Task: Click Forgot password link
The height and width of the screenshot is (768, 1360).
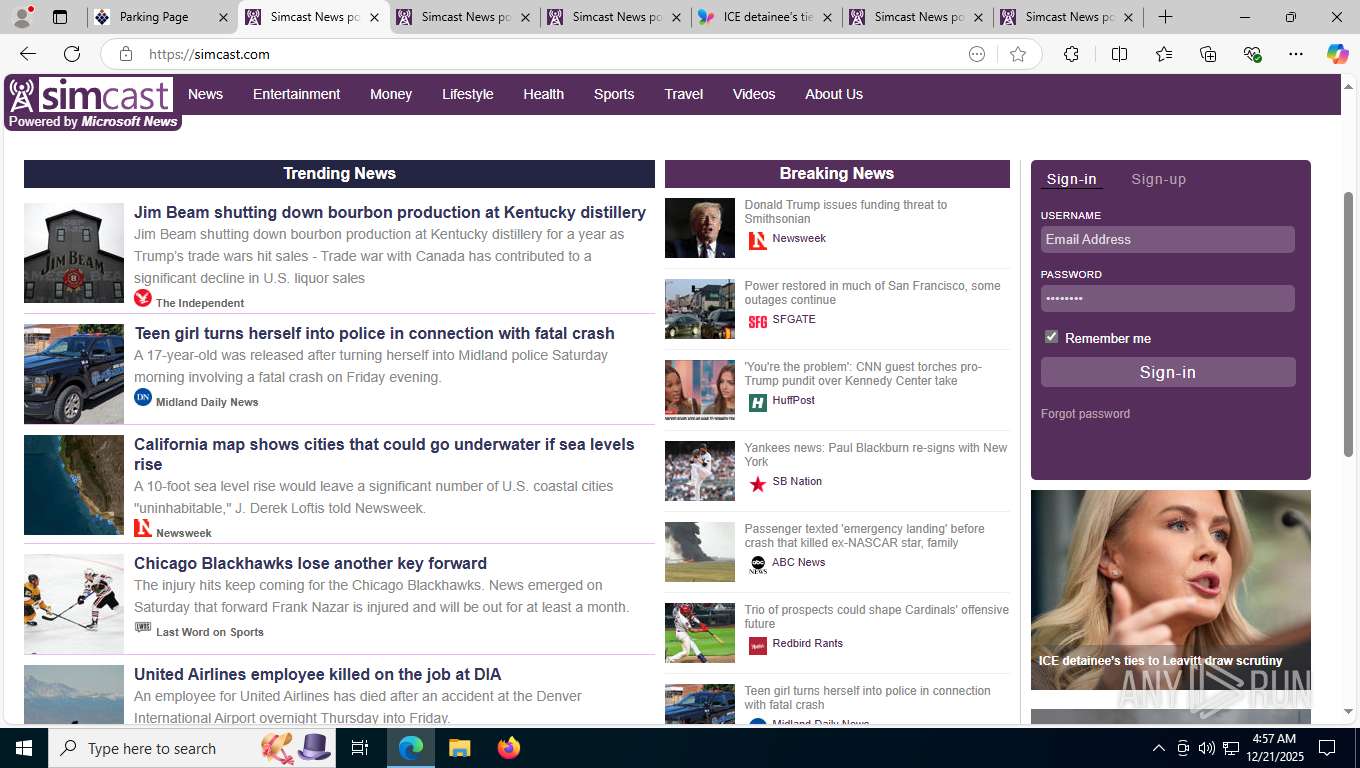Action: (x=1085, y=414)
